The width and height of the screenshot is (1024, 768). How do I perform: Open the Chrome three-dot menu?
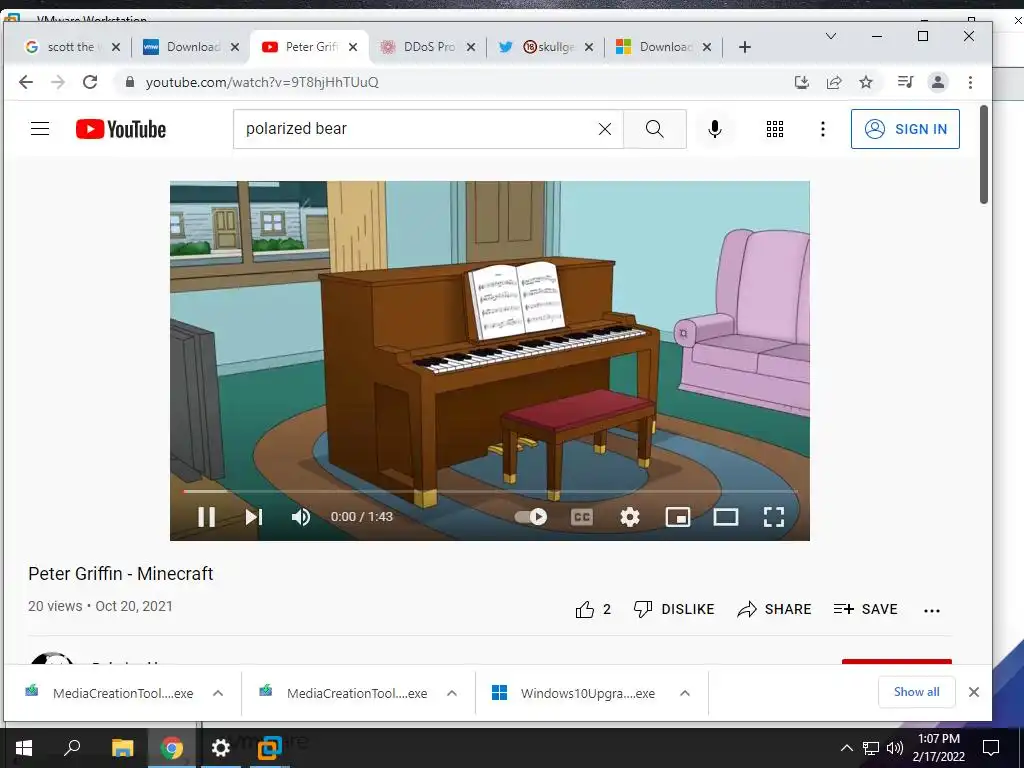pyautogui.click(x=970, y=82)
